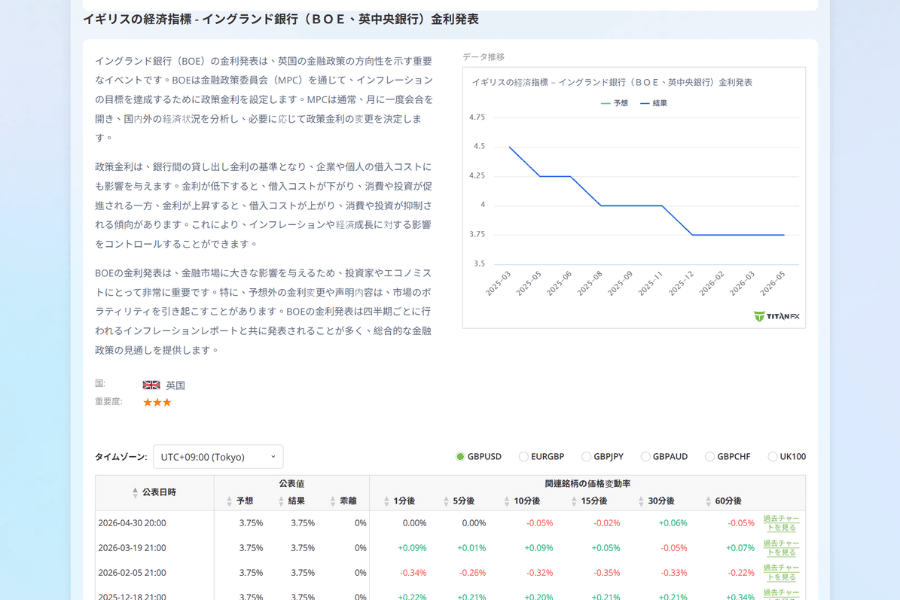Open 過去チャートを見る link for 2026-03-19 row
The width and height of the screenshot is (900, 600).
click(781, 548)
